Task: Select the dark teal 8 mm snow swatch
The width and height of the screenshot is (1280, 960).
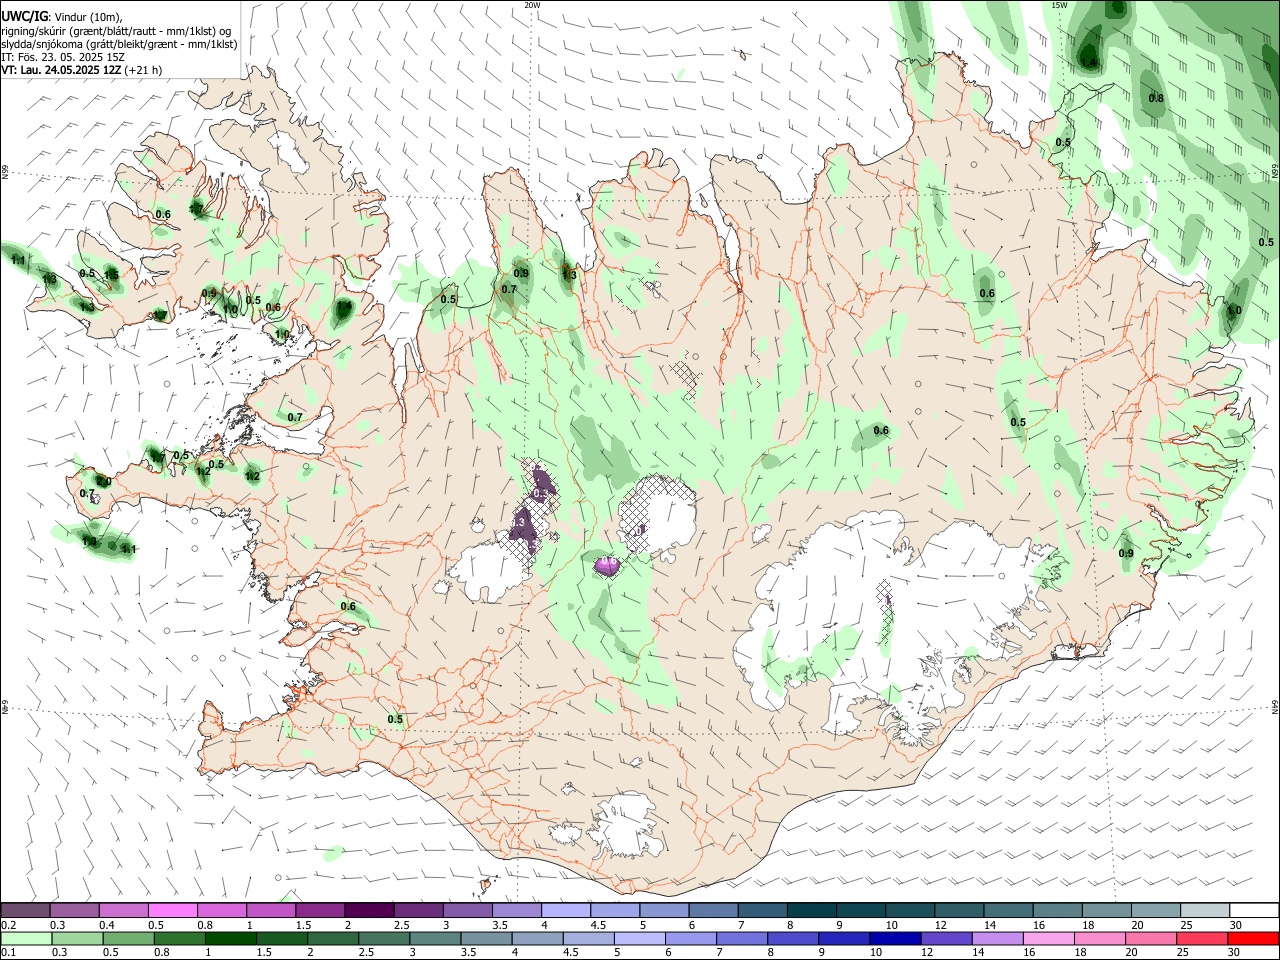Action: point(812,910)
